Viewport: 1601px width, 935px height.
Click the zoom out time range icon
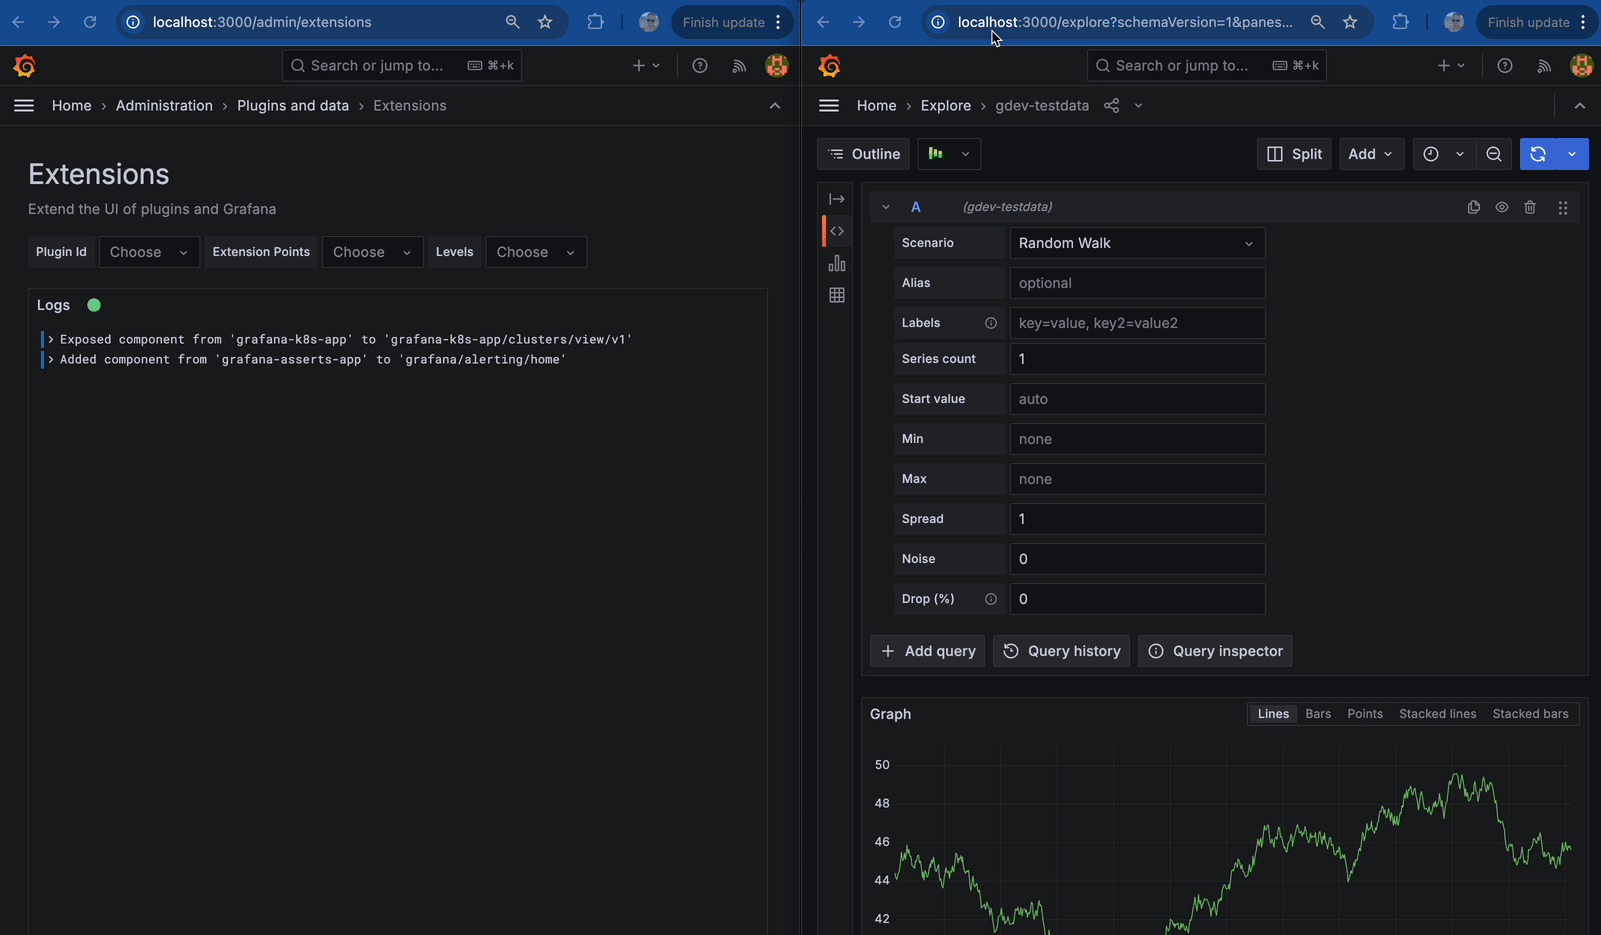(x=1493, y=154)
